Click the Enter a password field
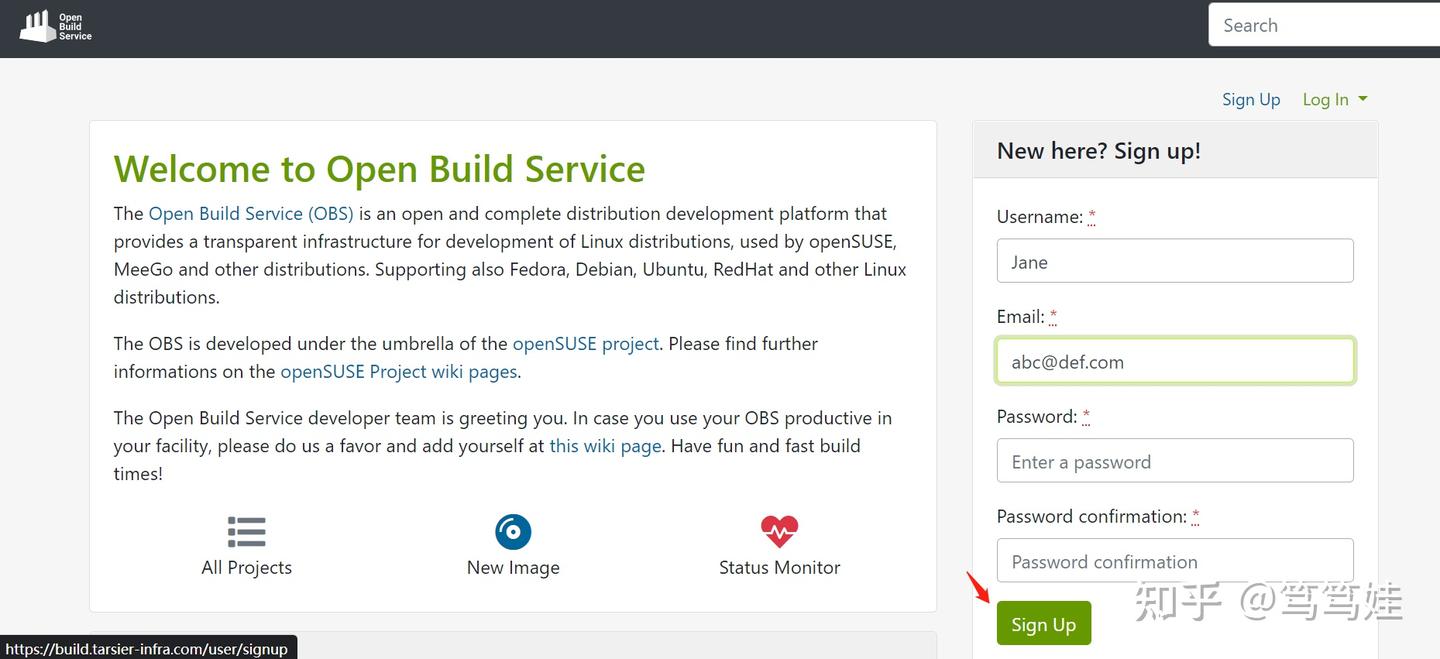This screenshot has width=1440, height=659. click(x=1174, y=460)
